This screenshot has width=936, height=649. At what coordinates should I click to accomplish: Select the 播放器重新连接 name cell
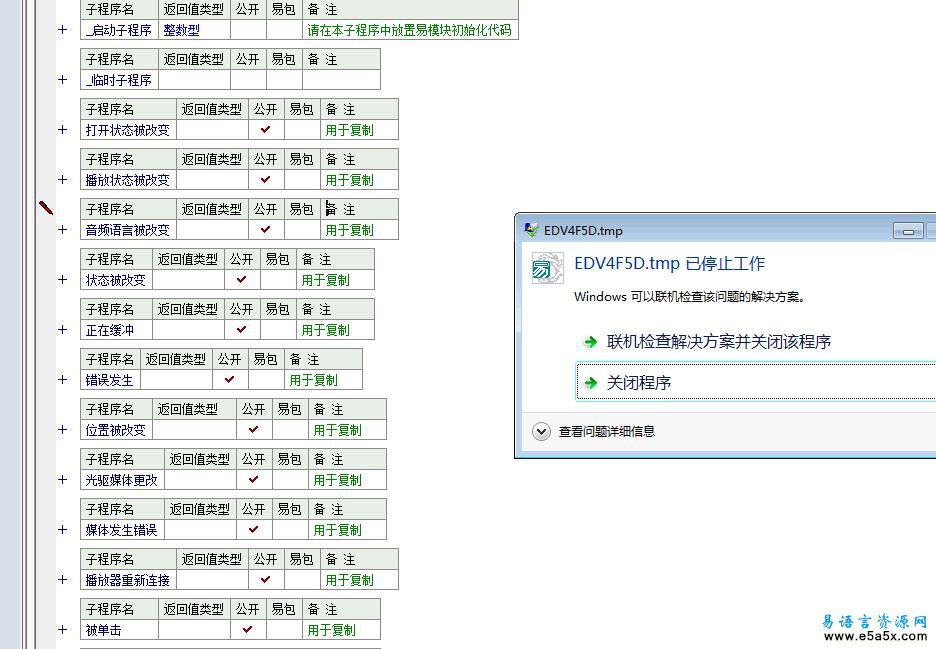pos(128,580)
